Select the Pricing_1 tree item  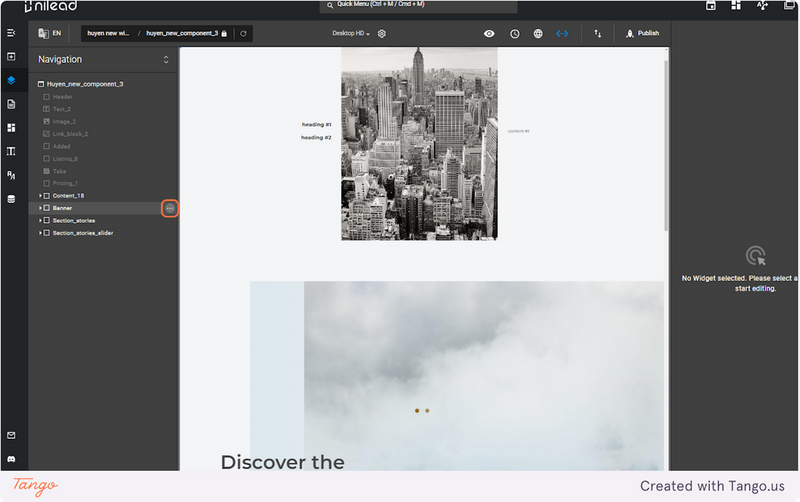pos(65,183)
